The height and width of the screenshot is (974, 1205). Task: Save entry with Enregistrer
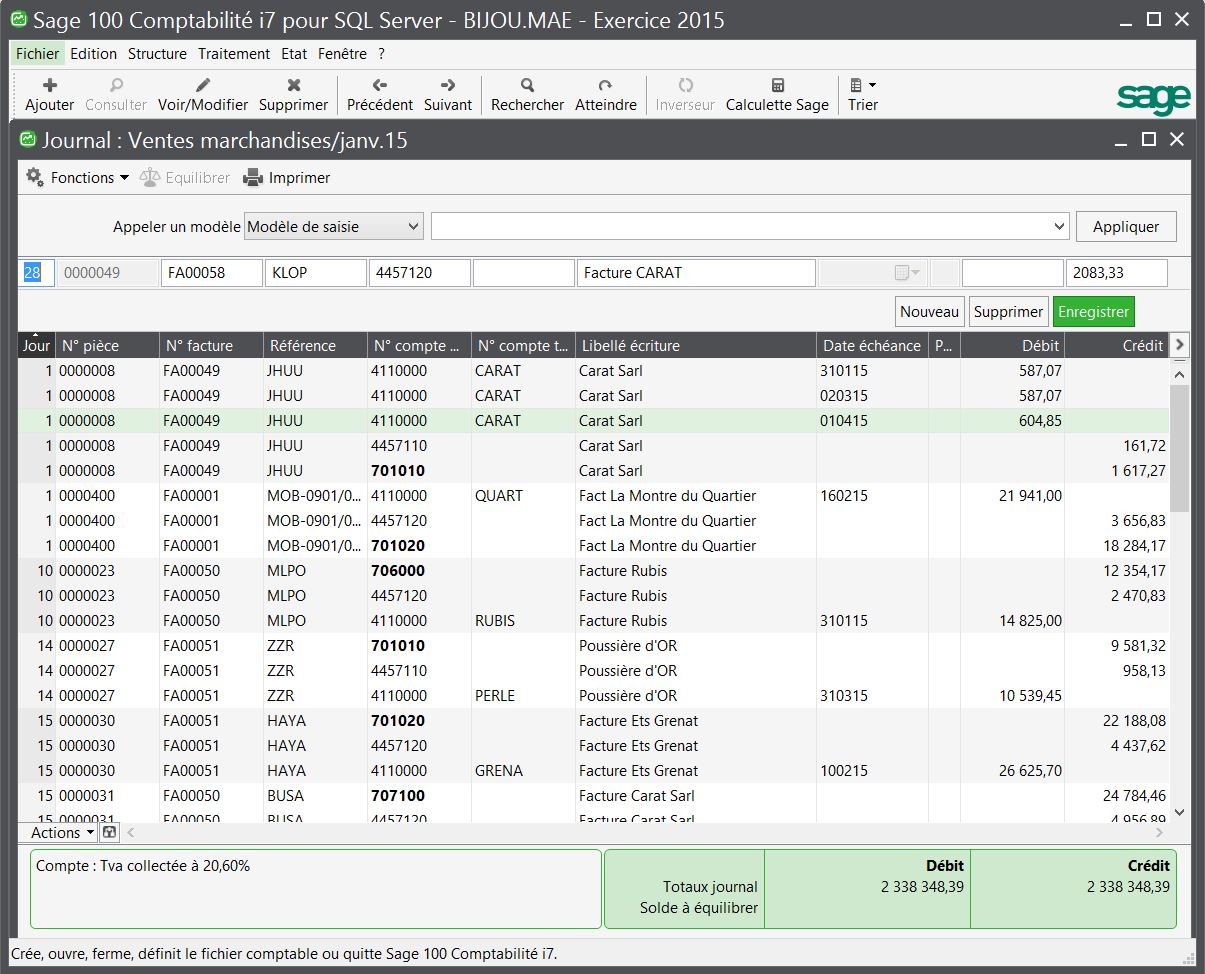click(1094, 311)
